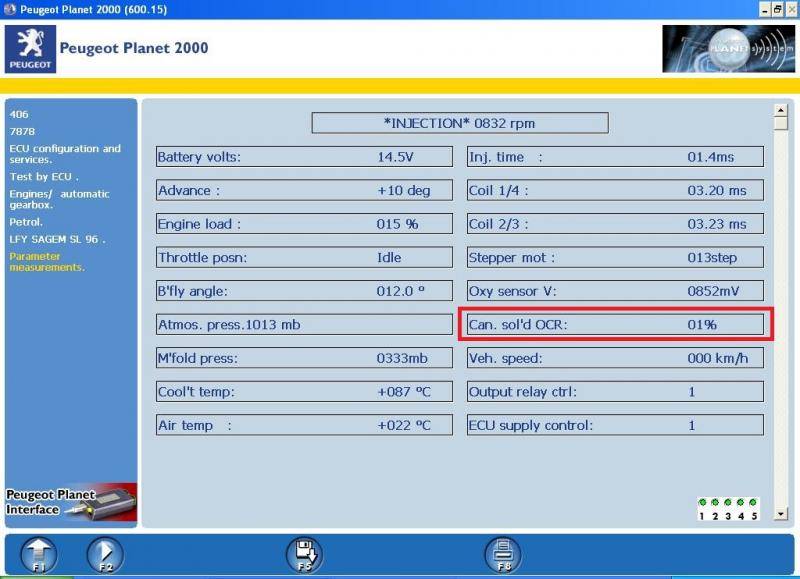Click the Peugeot Planet Interface device image

click(70, 502)
